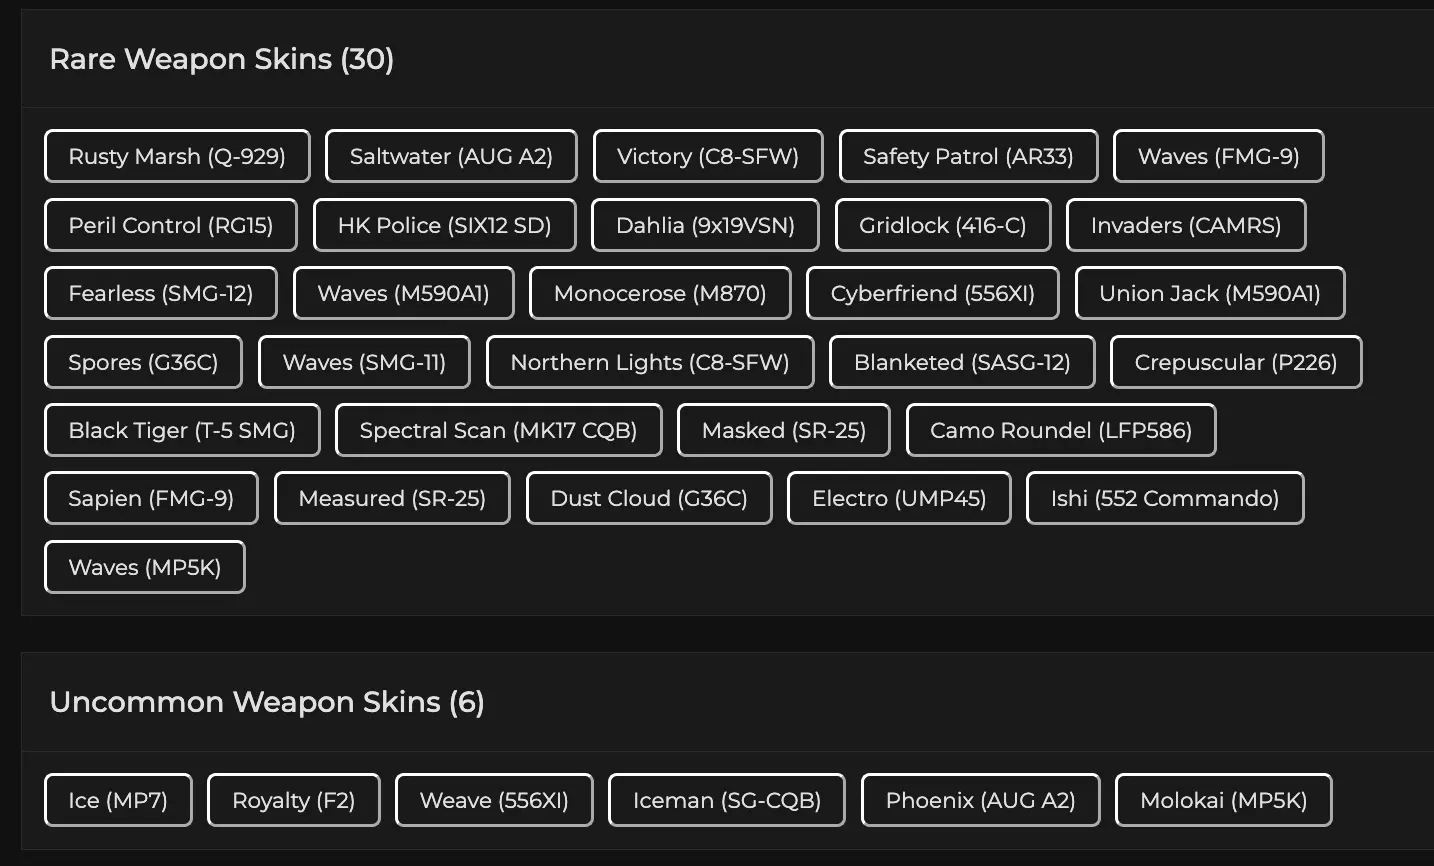Screen dimensions: 1434x866
Task: Pick the Ishi (552 Commando) skin
Action: tap(1165, 498)
